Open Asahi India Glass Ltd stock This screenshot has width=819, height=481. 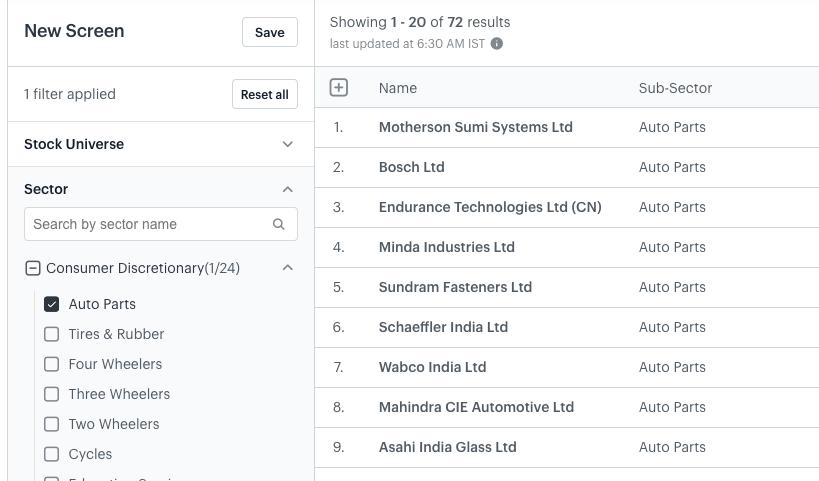click(x=448, y=447)
